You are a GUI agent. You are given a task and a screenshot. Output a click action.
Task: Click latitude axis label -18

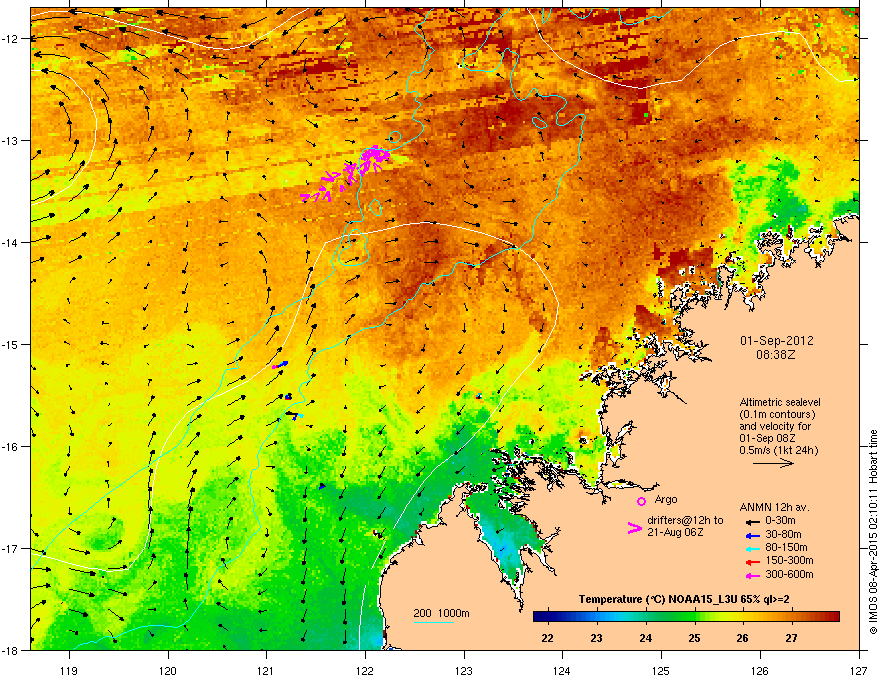click(x=11, y=650)
